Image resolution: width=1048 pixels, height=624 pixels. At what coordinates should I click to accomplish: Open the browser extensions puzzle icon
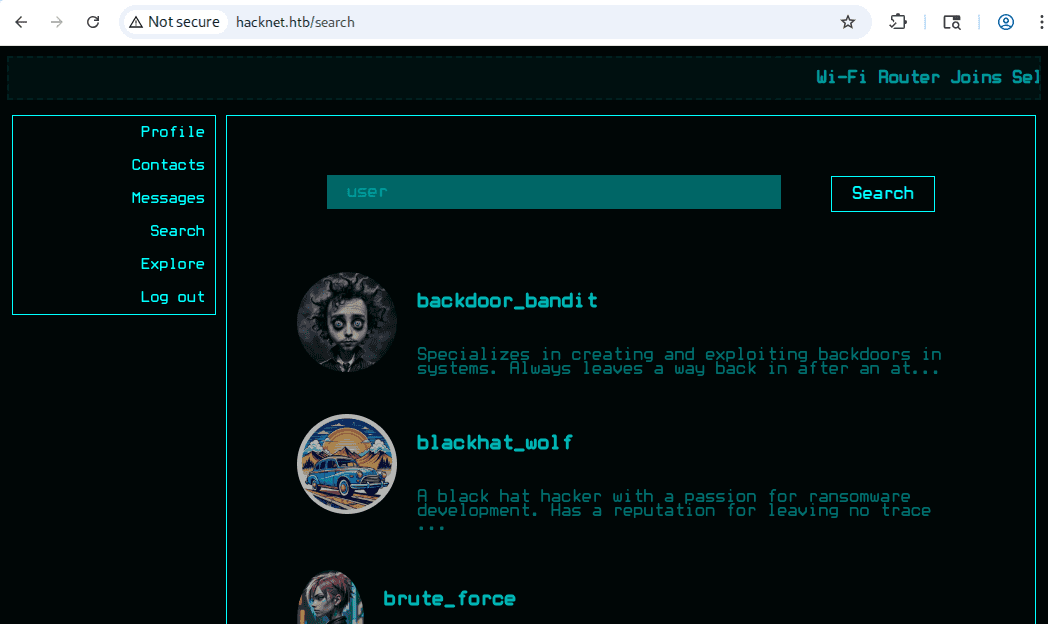click(x=897, y=22)
